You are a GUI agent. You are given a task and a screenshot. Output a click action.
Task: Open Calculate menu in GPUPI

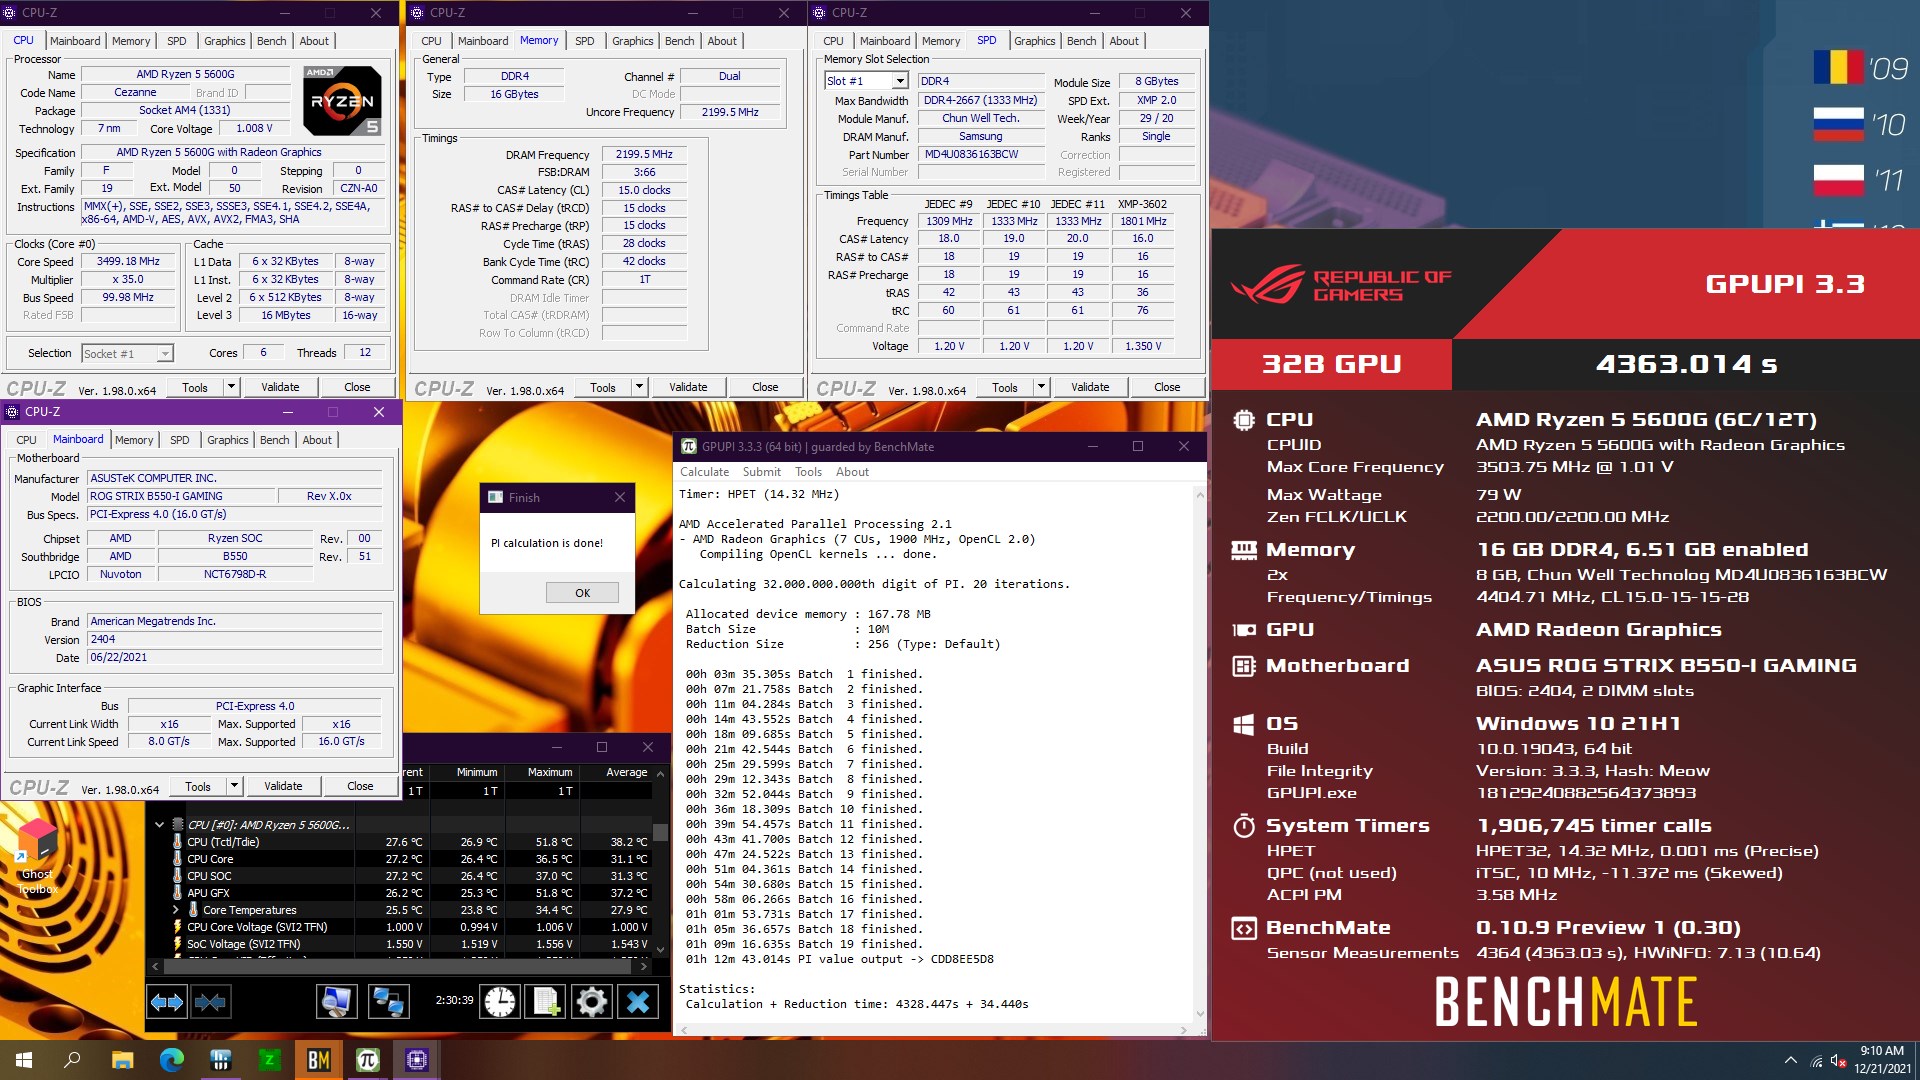click(x=704, y=472)
